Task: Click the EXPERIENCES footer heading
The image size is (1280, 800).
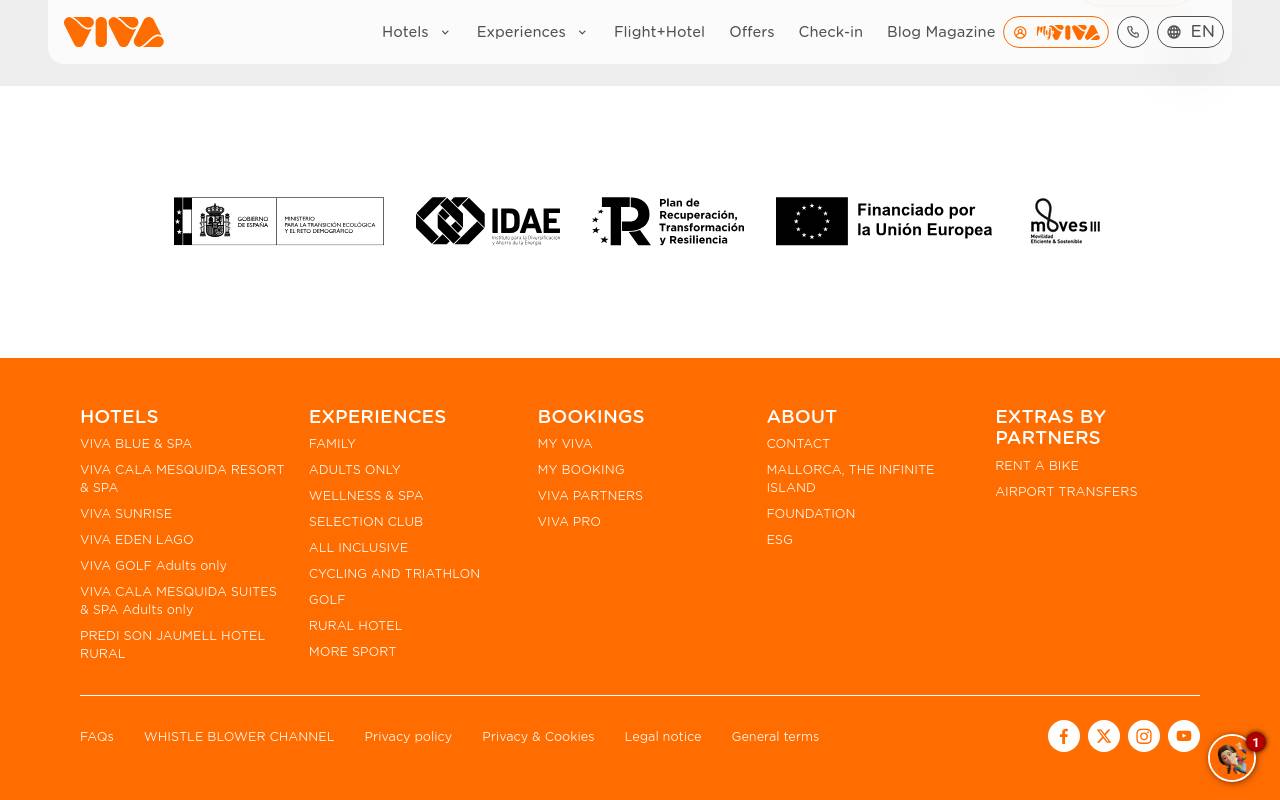Action: pyautogui.click(x=377, y=417)
